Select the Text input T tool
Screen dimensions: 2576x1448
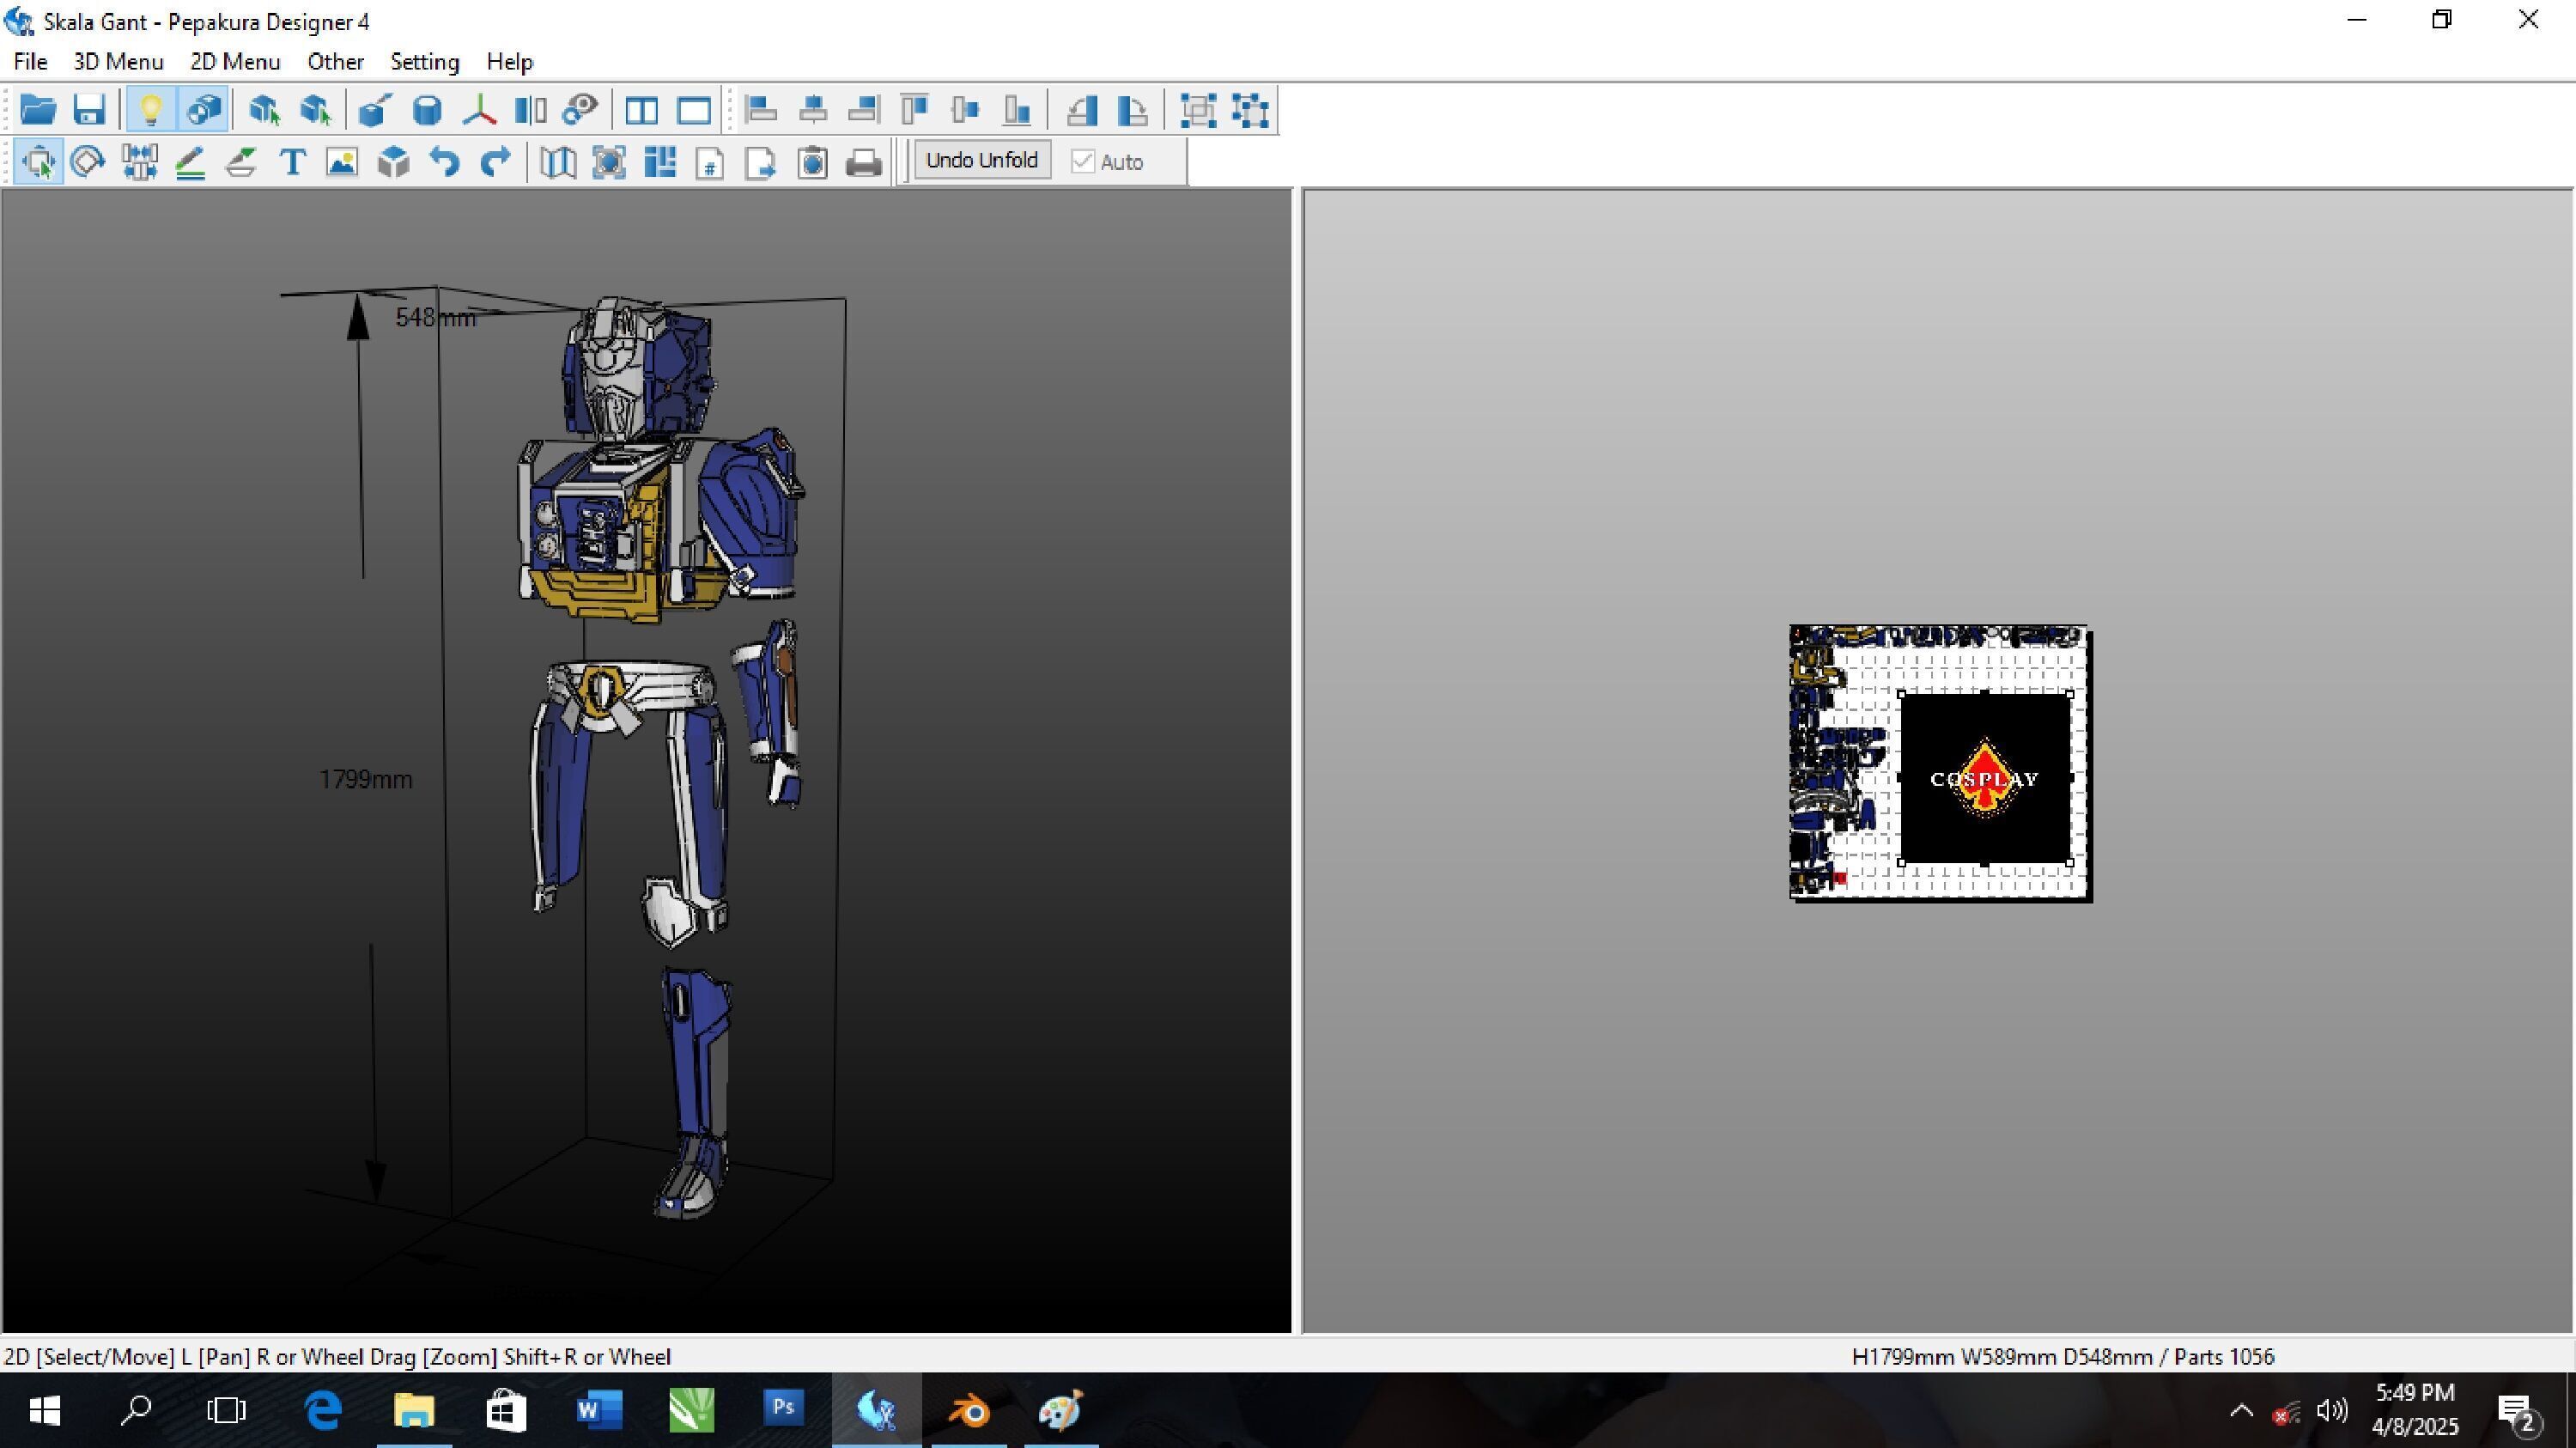[x=292, y=161]
